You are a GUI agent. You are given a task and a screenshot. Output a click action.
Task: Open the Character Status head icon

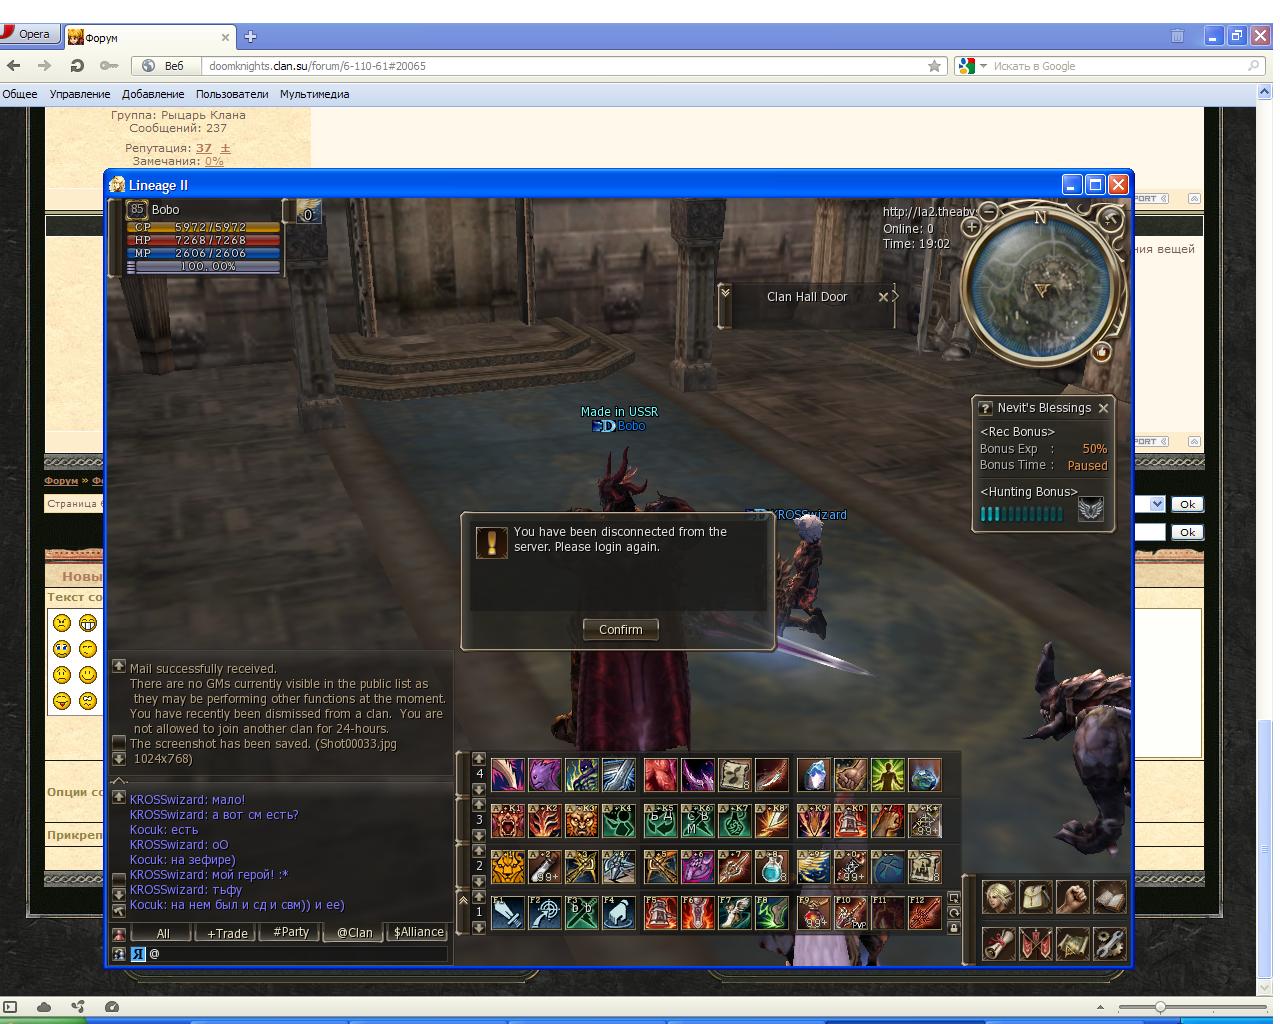tap(997, 898)
